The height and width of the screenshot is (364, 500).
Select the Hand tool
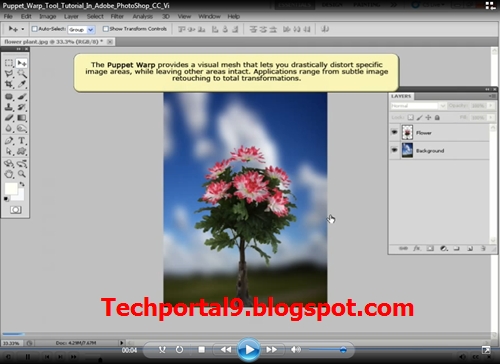[9, 174]
